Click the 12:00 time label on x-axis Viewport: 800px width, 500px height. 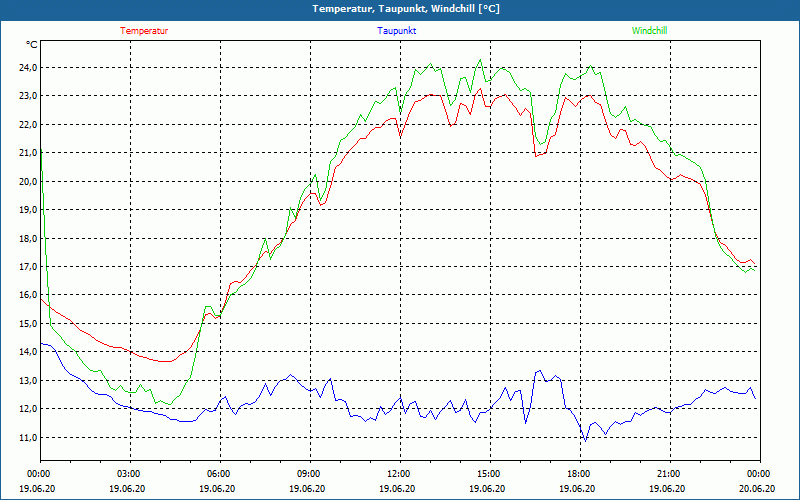tap(398, 474)
